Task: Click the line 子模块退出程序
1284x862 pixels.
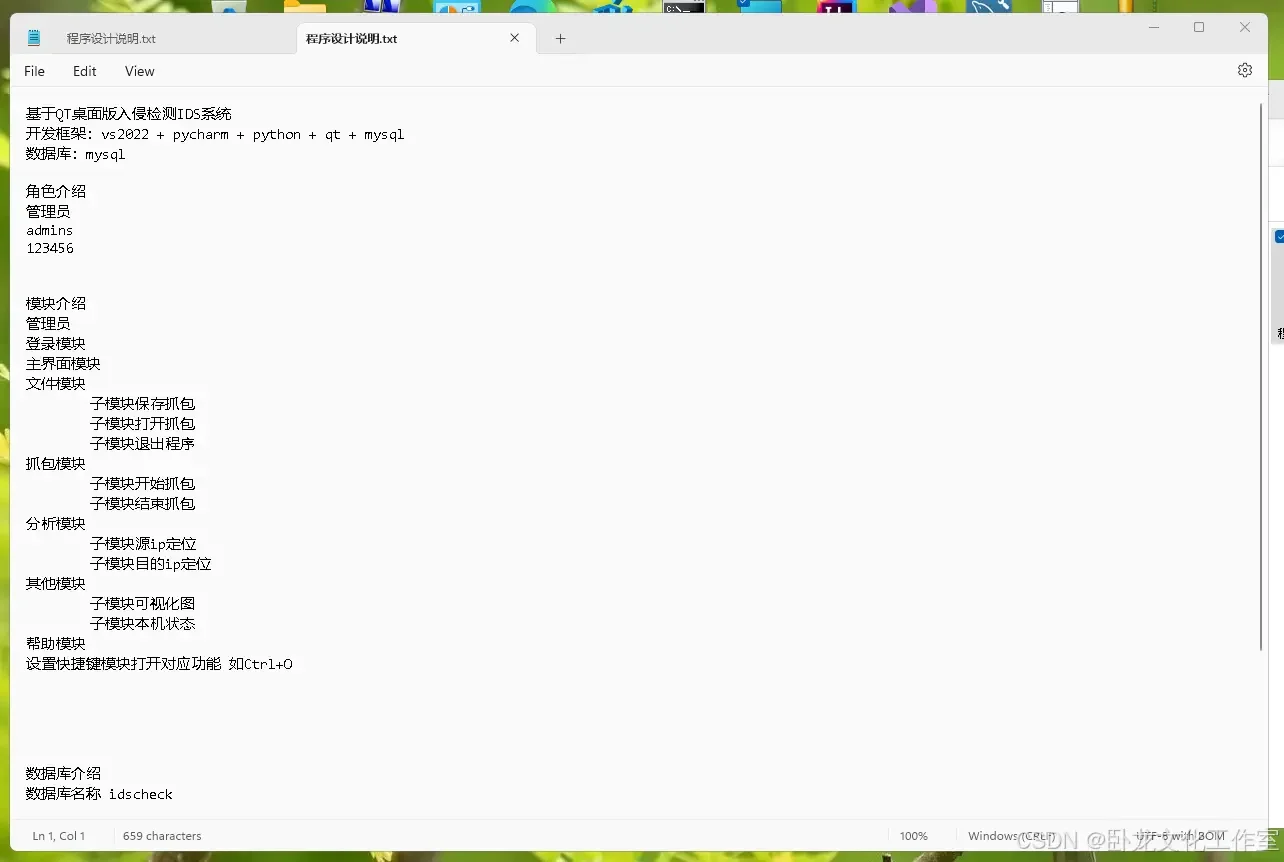Action: [143, 443]
